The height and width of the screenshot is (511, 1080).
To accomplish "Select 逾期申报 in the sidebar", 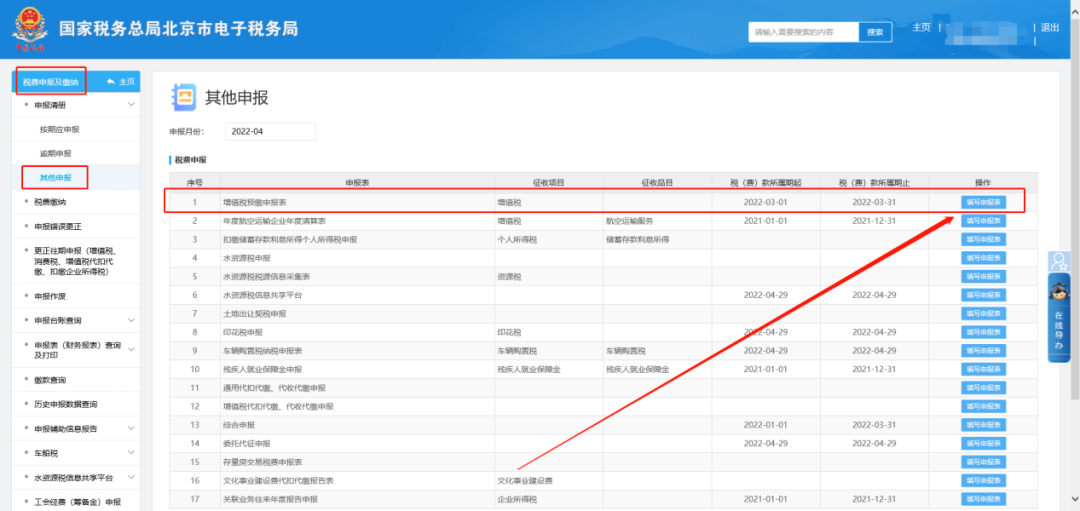I will click(x=56, y=153).
